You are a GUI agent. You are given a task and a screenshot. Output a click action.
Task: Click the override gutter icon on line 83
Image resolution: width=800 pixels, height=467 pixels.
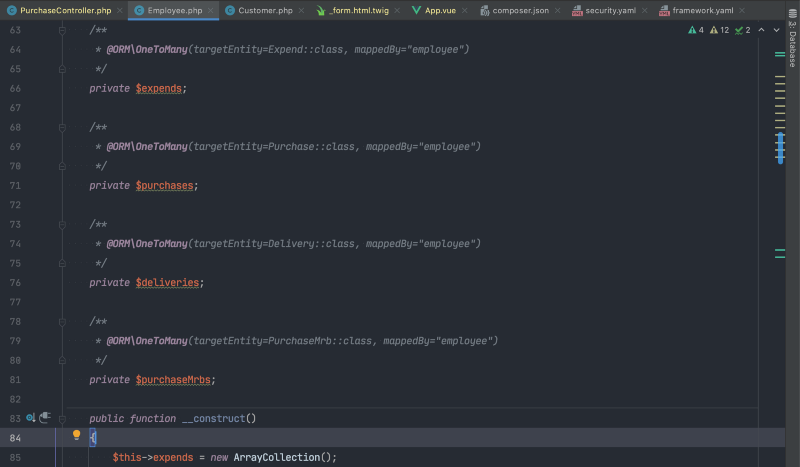[x=31, y=418]
